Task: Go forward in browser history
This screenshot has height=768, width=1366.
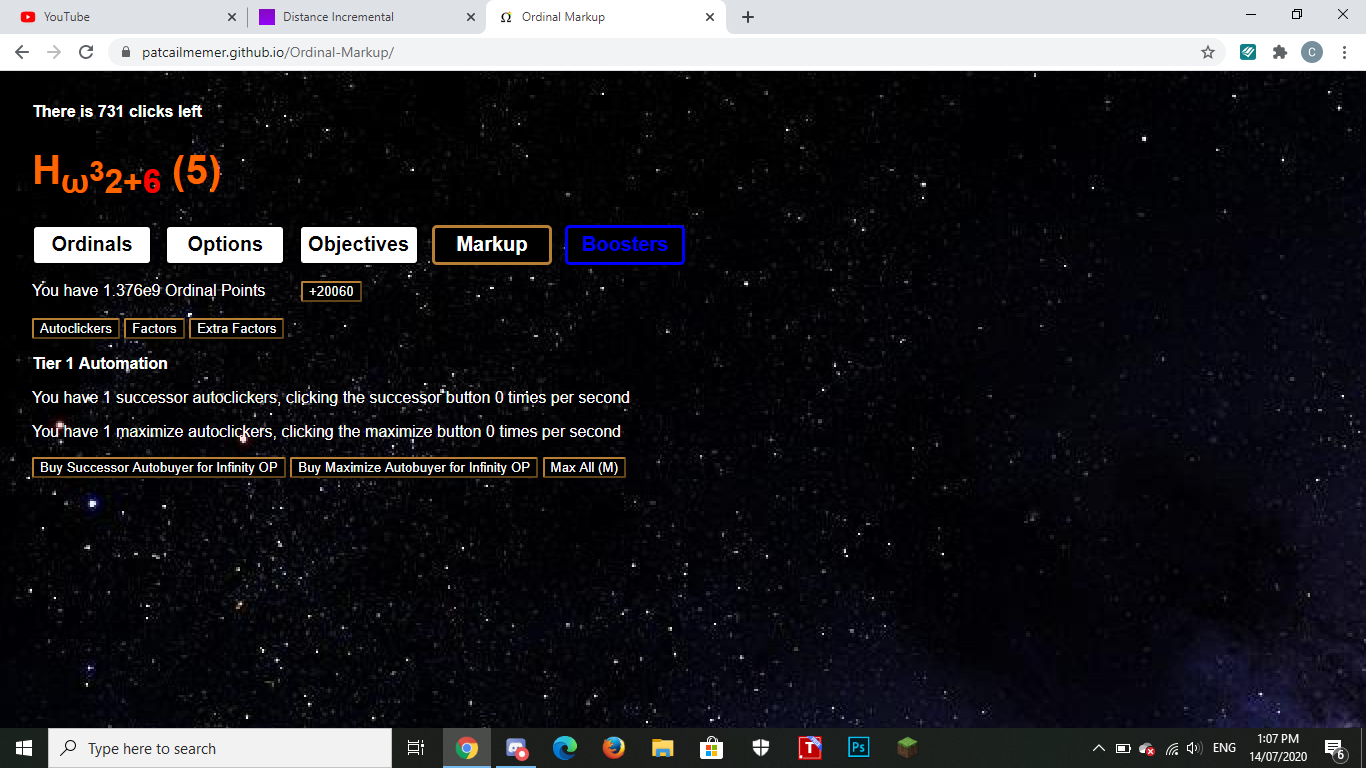Action: tap(54, 52)
